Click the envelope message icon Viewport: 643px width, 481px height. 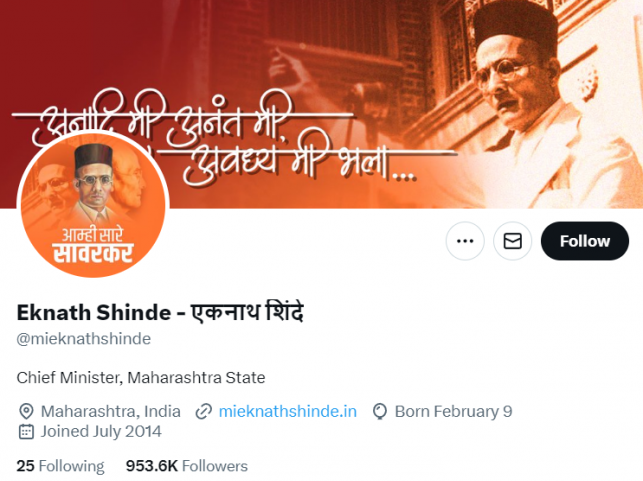coord(513,241)
